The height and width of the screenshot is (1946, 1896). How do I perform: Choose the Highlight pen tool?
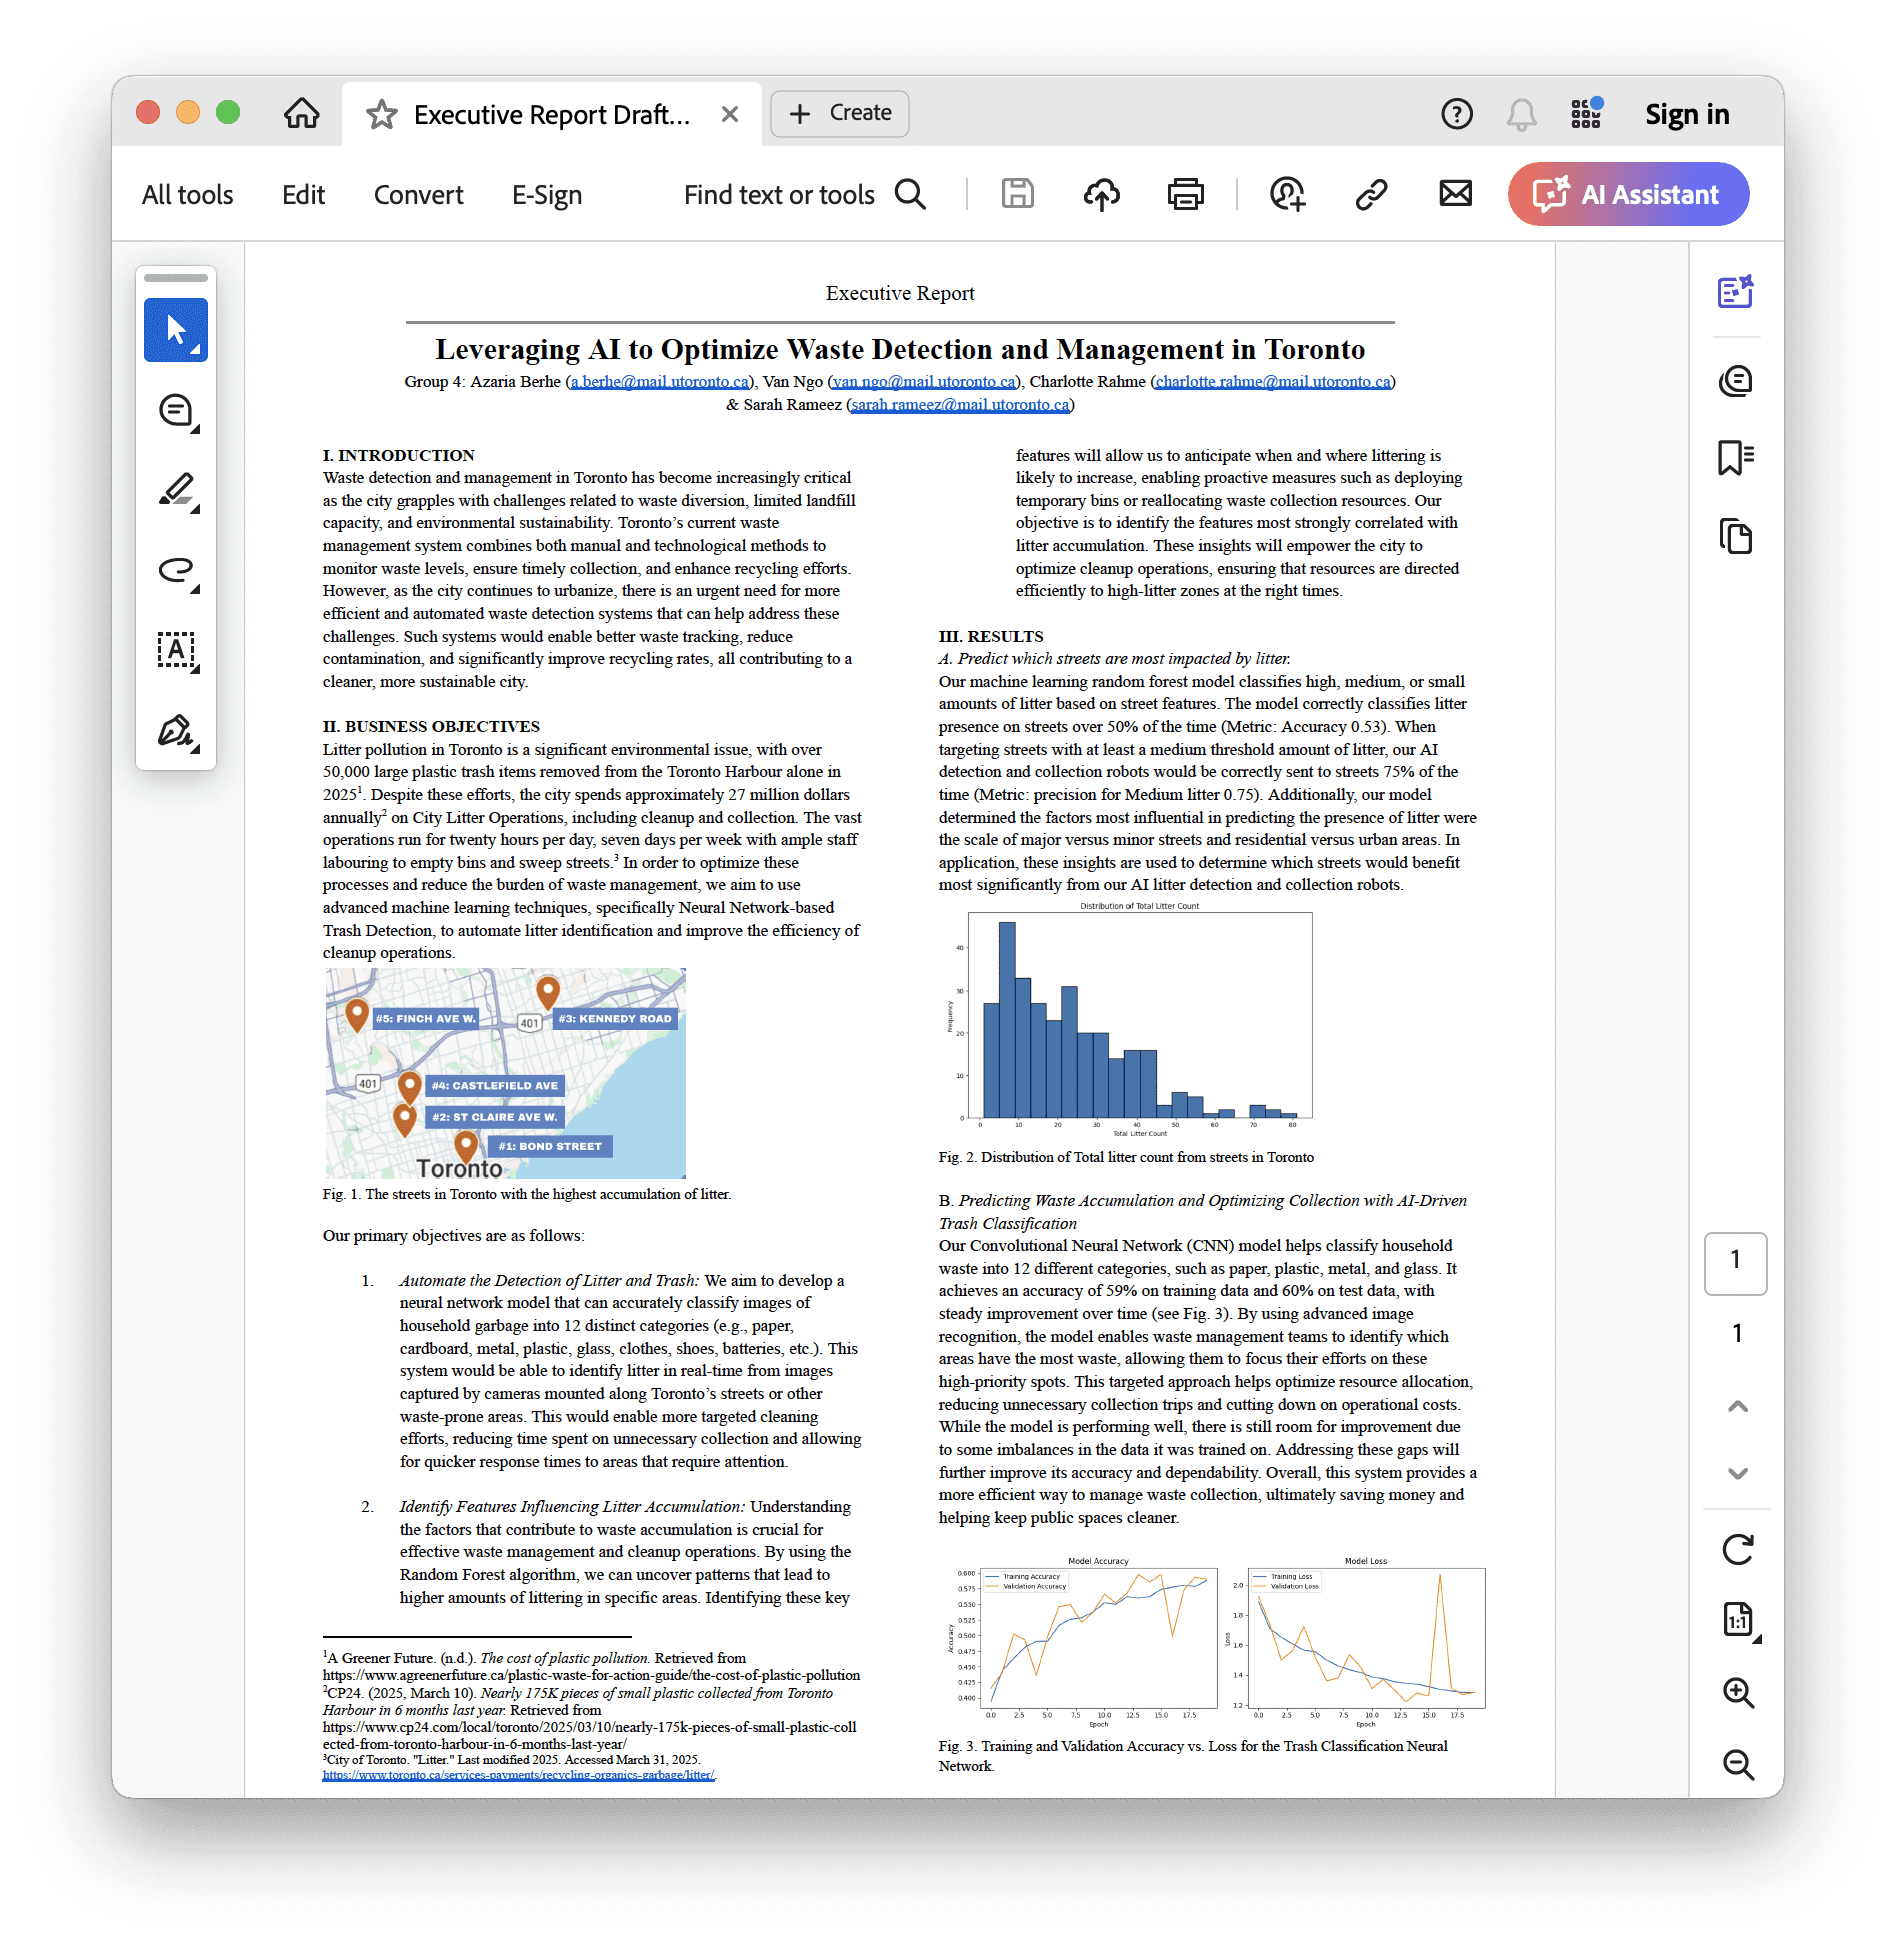pos(176,490)
